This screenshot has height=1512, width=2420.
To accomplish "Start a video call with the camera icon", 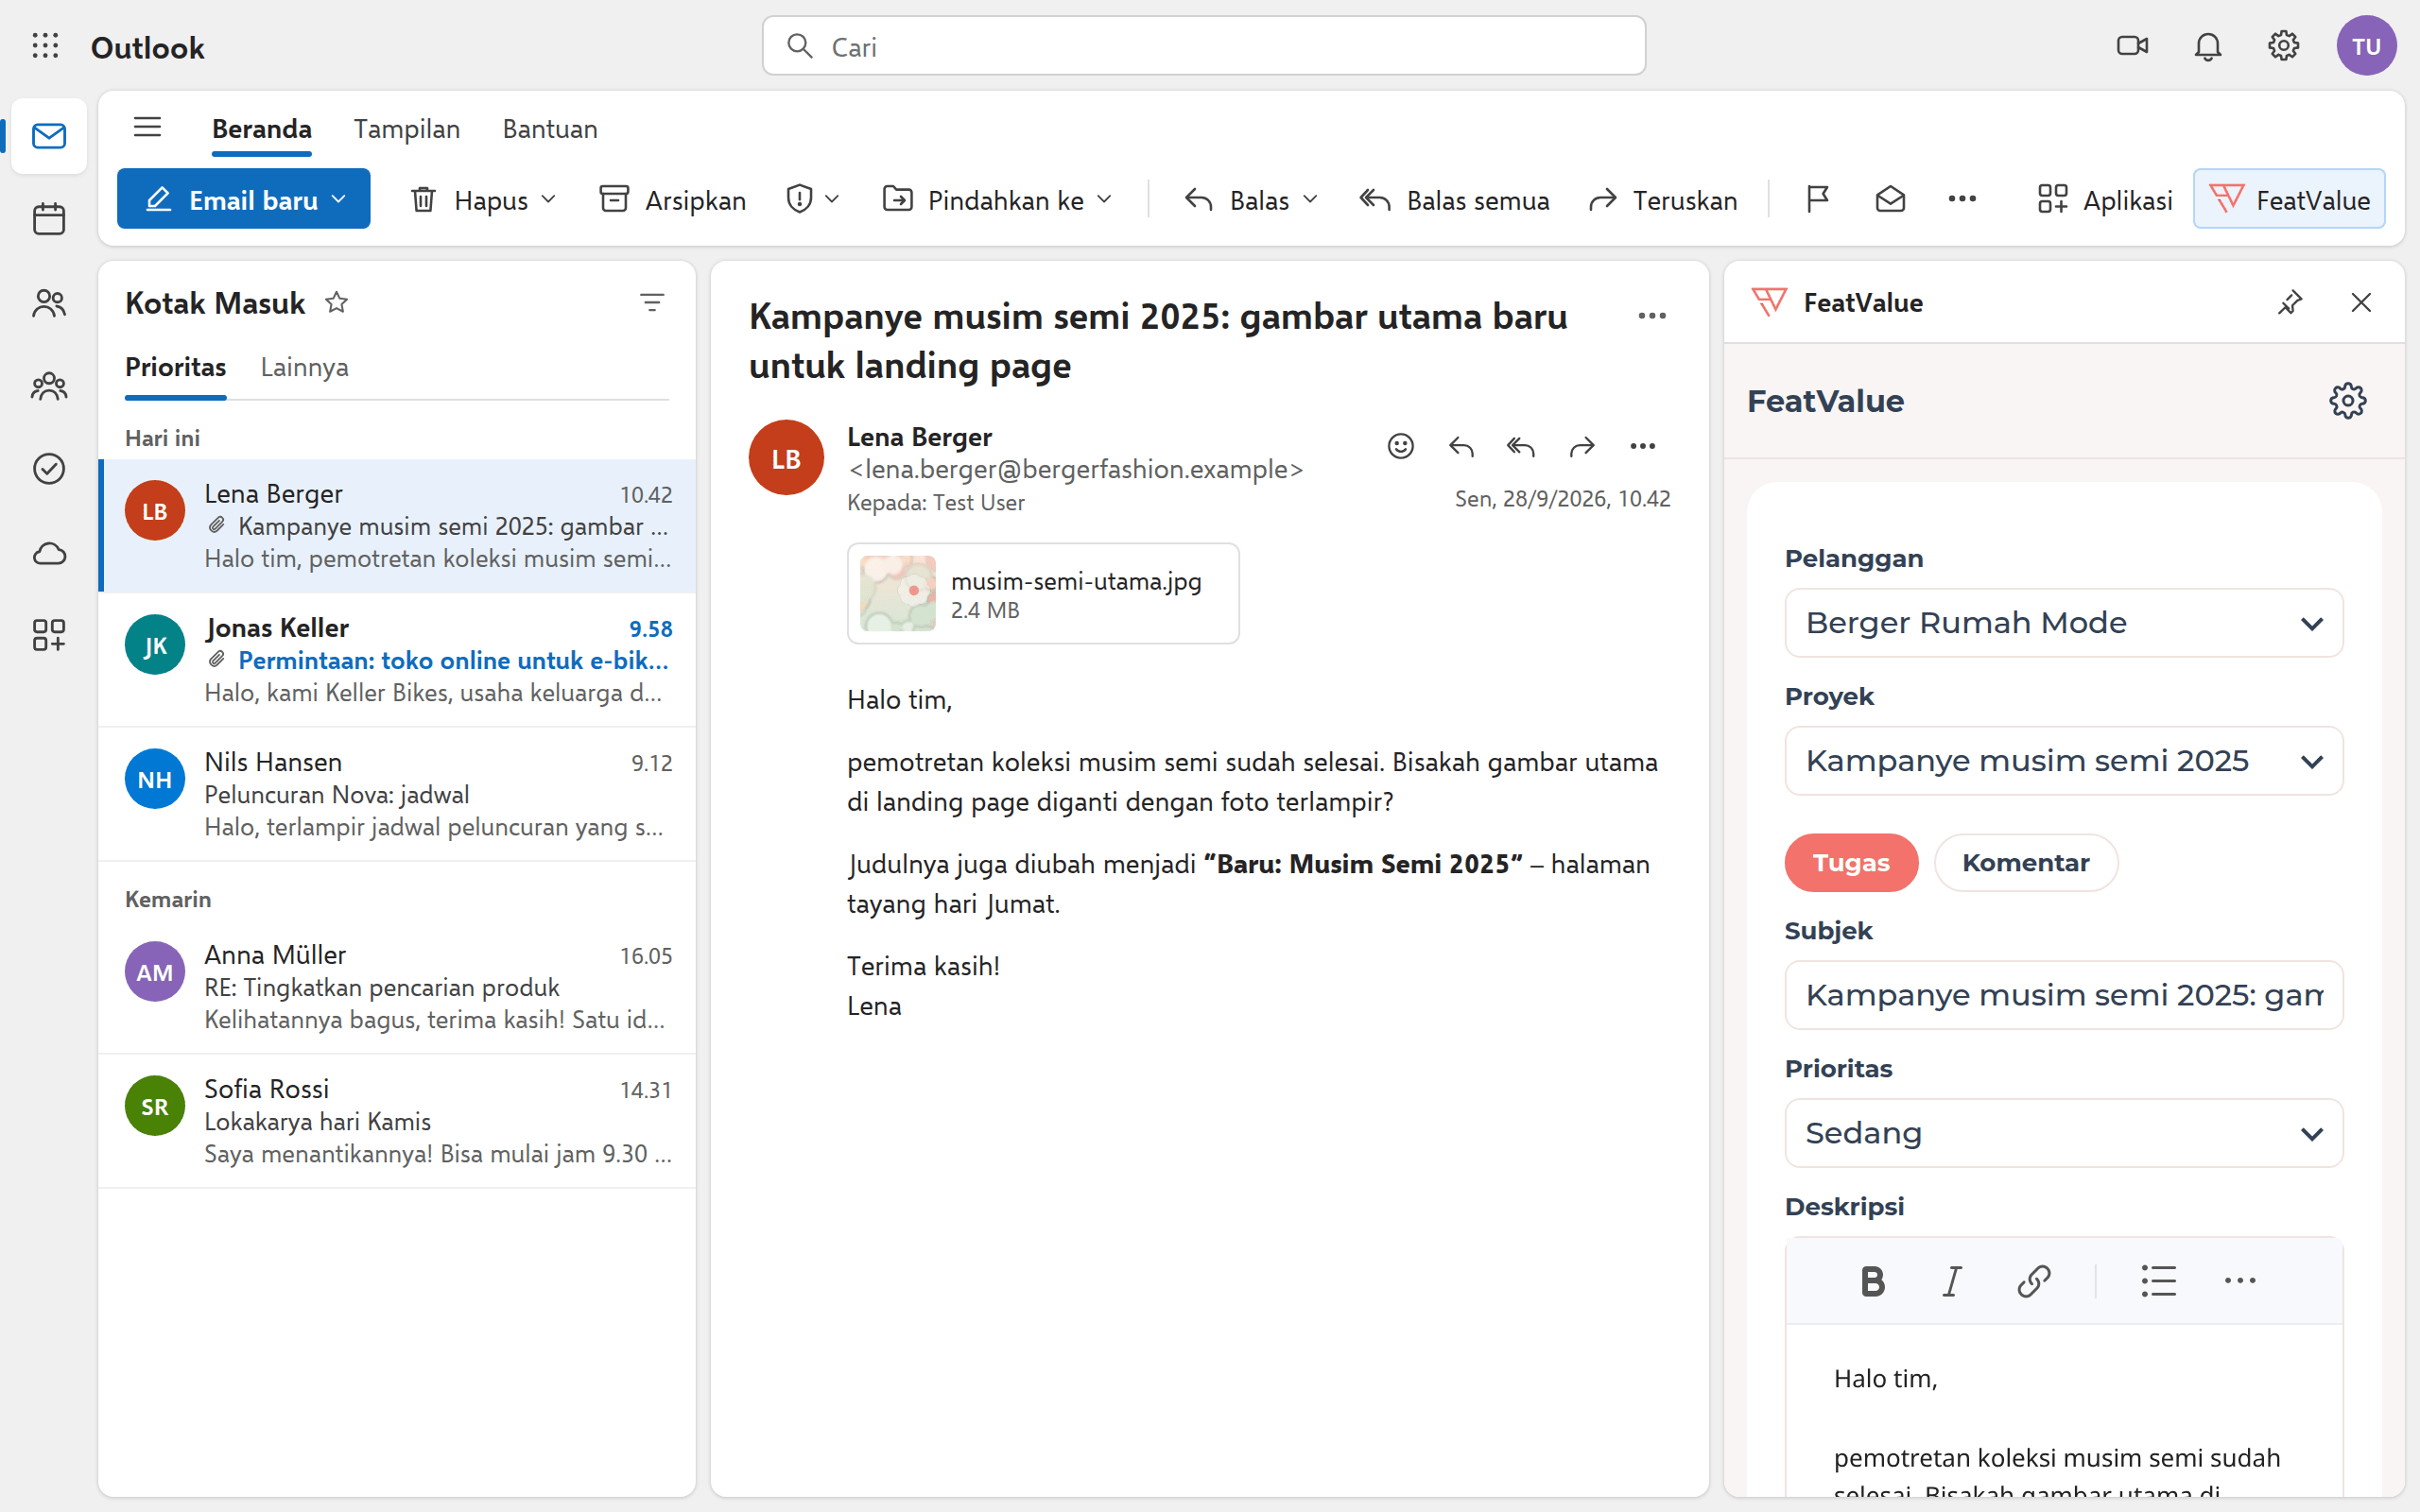I will point(2132,46).
